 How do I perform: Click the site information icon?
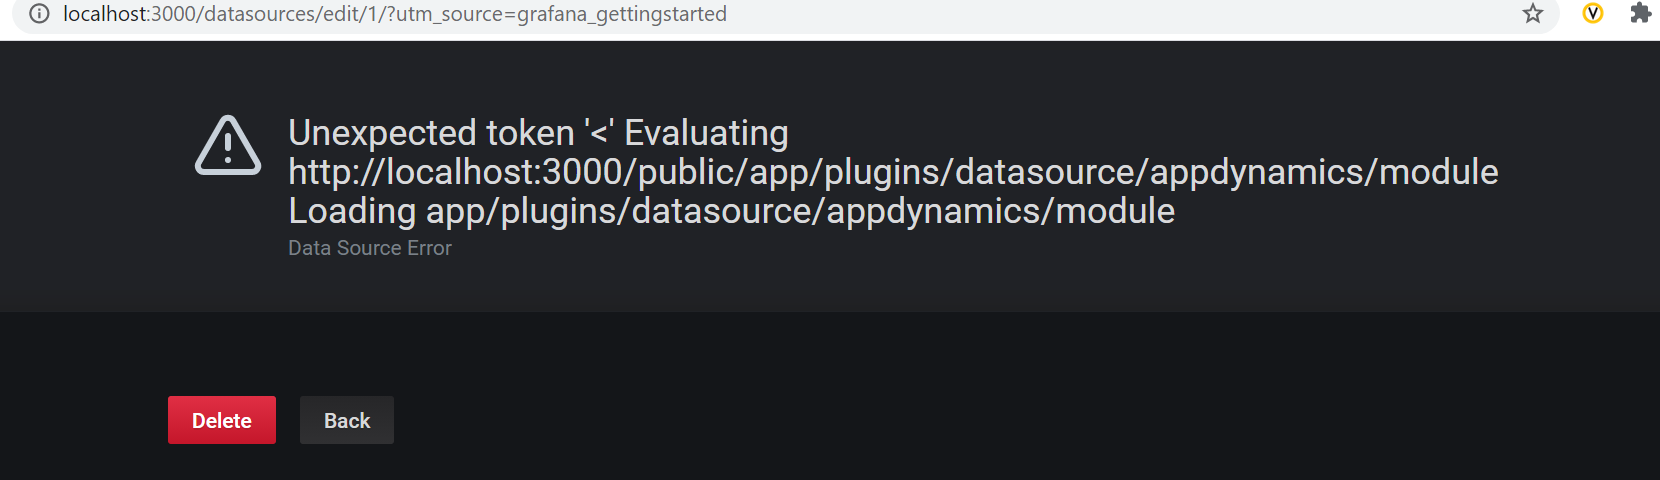pos(39,14)
